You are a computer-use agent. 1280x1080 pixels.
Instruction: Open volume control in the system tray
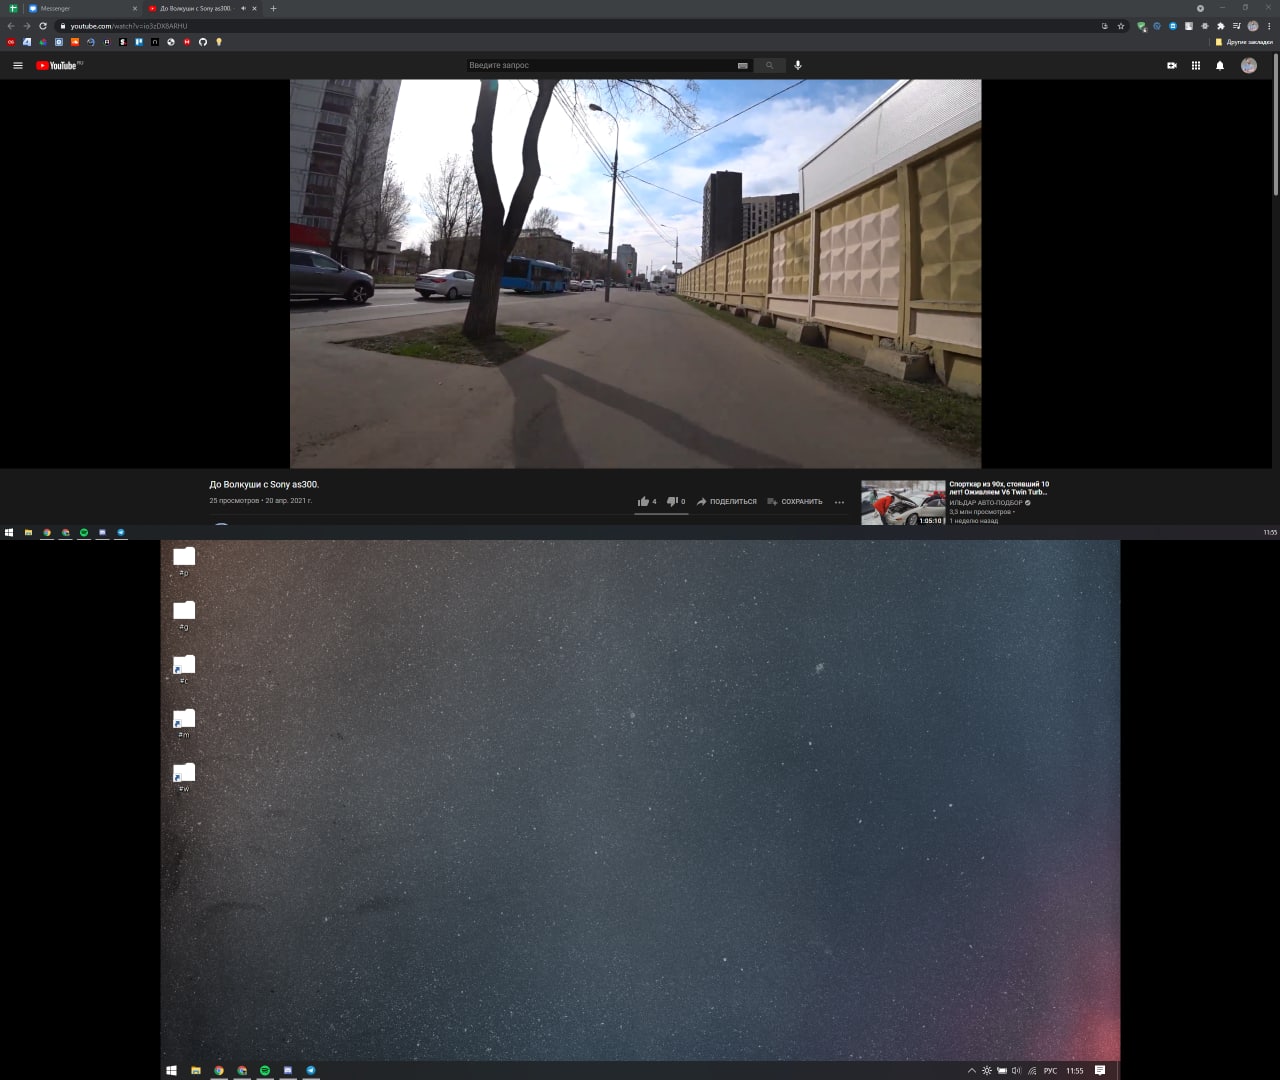pyautogui.click(x=1016, y=1070)
